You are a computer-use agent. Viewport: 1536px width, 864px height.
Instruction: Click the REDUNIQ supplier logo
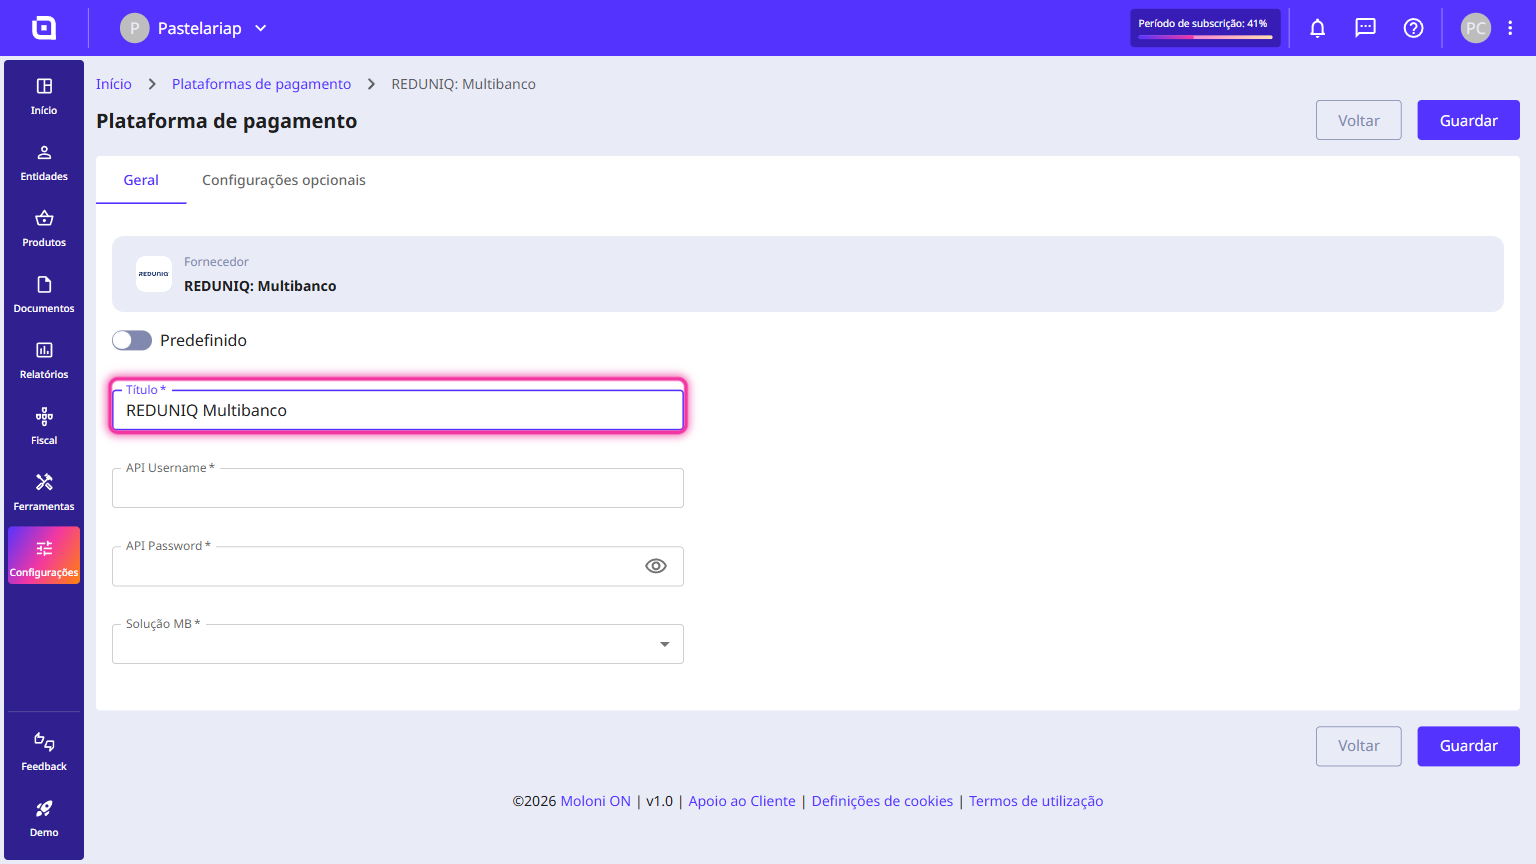point(154,274)
